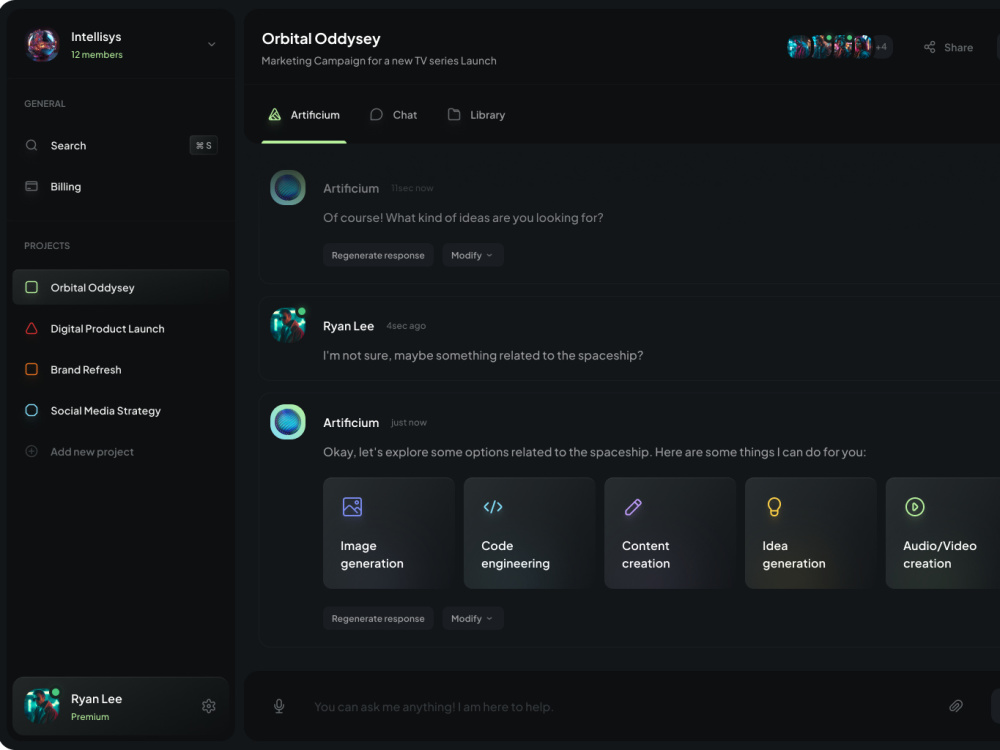Image resolution: width=1000 pixels, height=750 pixels.
Task: Click the Chat bubble icon
Action: [x=376, y=115]
